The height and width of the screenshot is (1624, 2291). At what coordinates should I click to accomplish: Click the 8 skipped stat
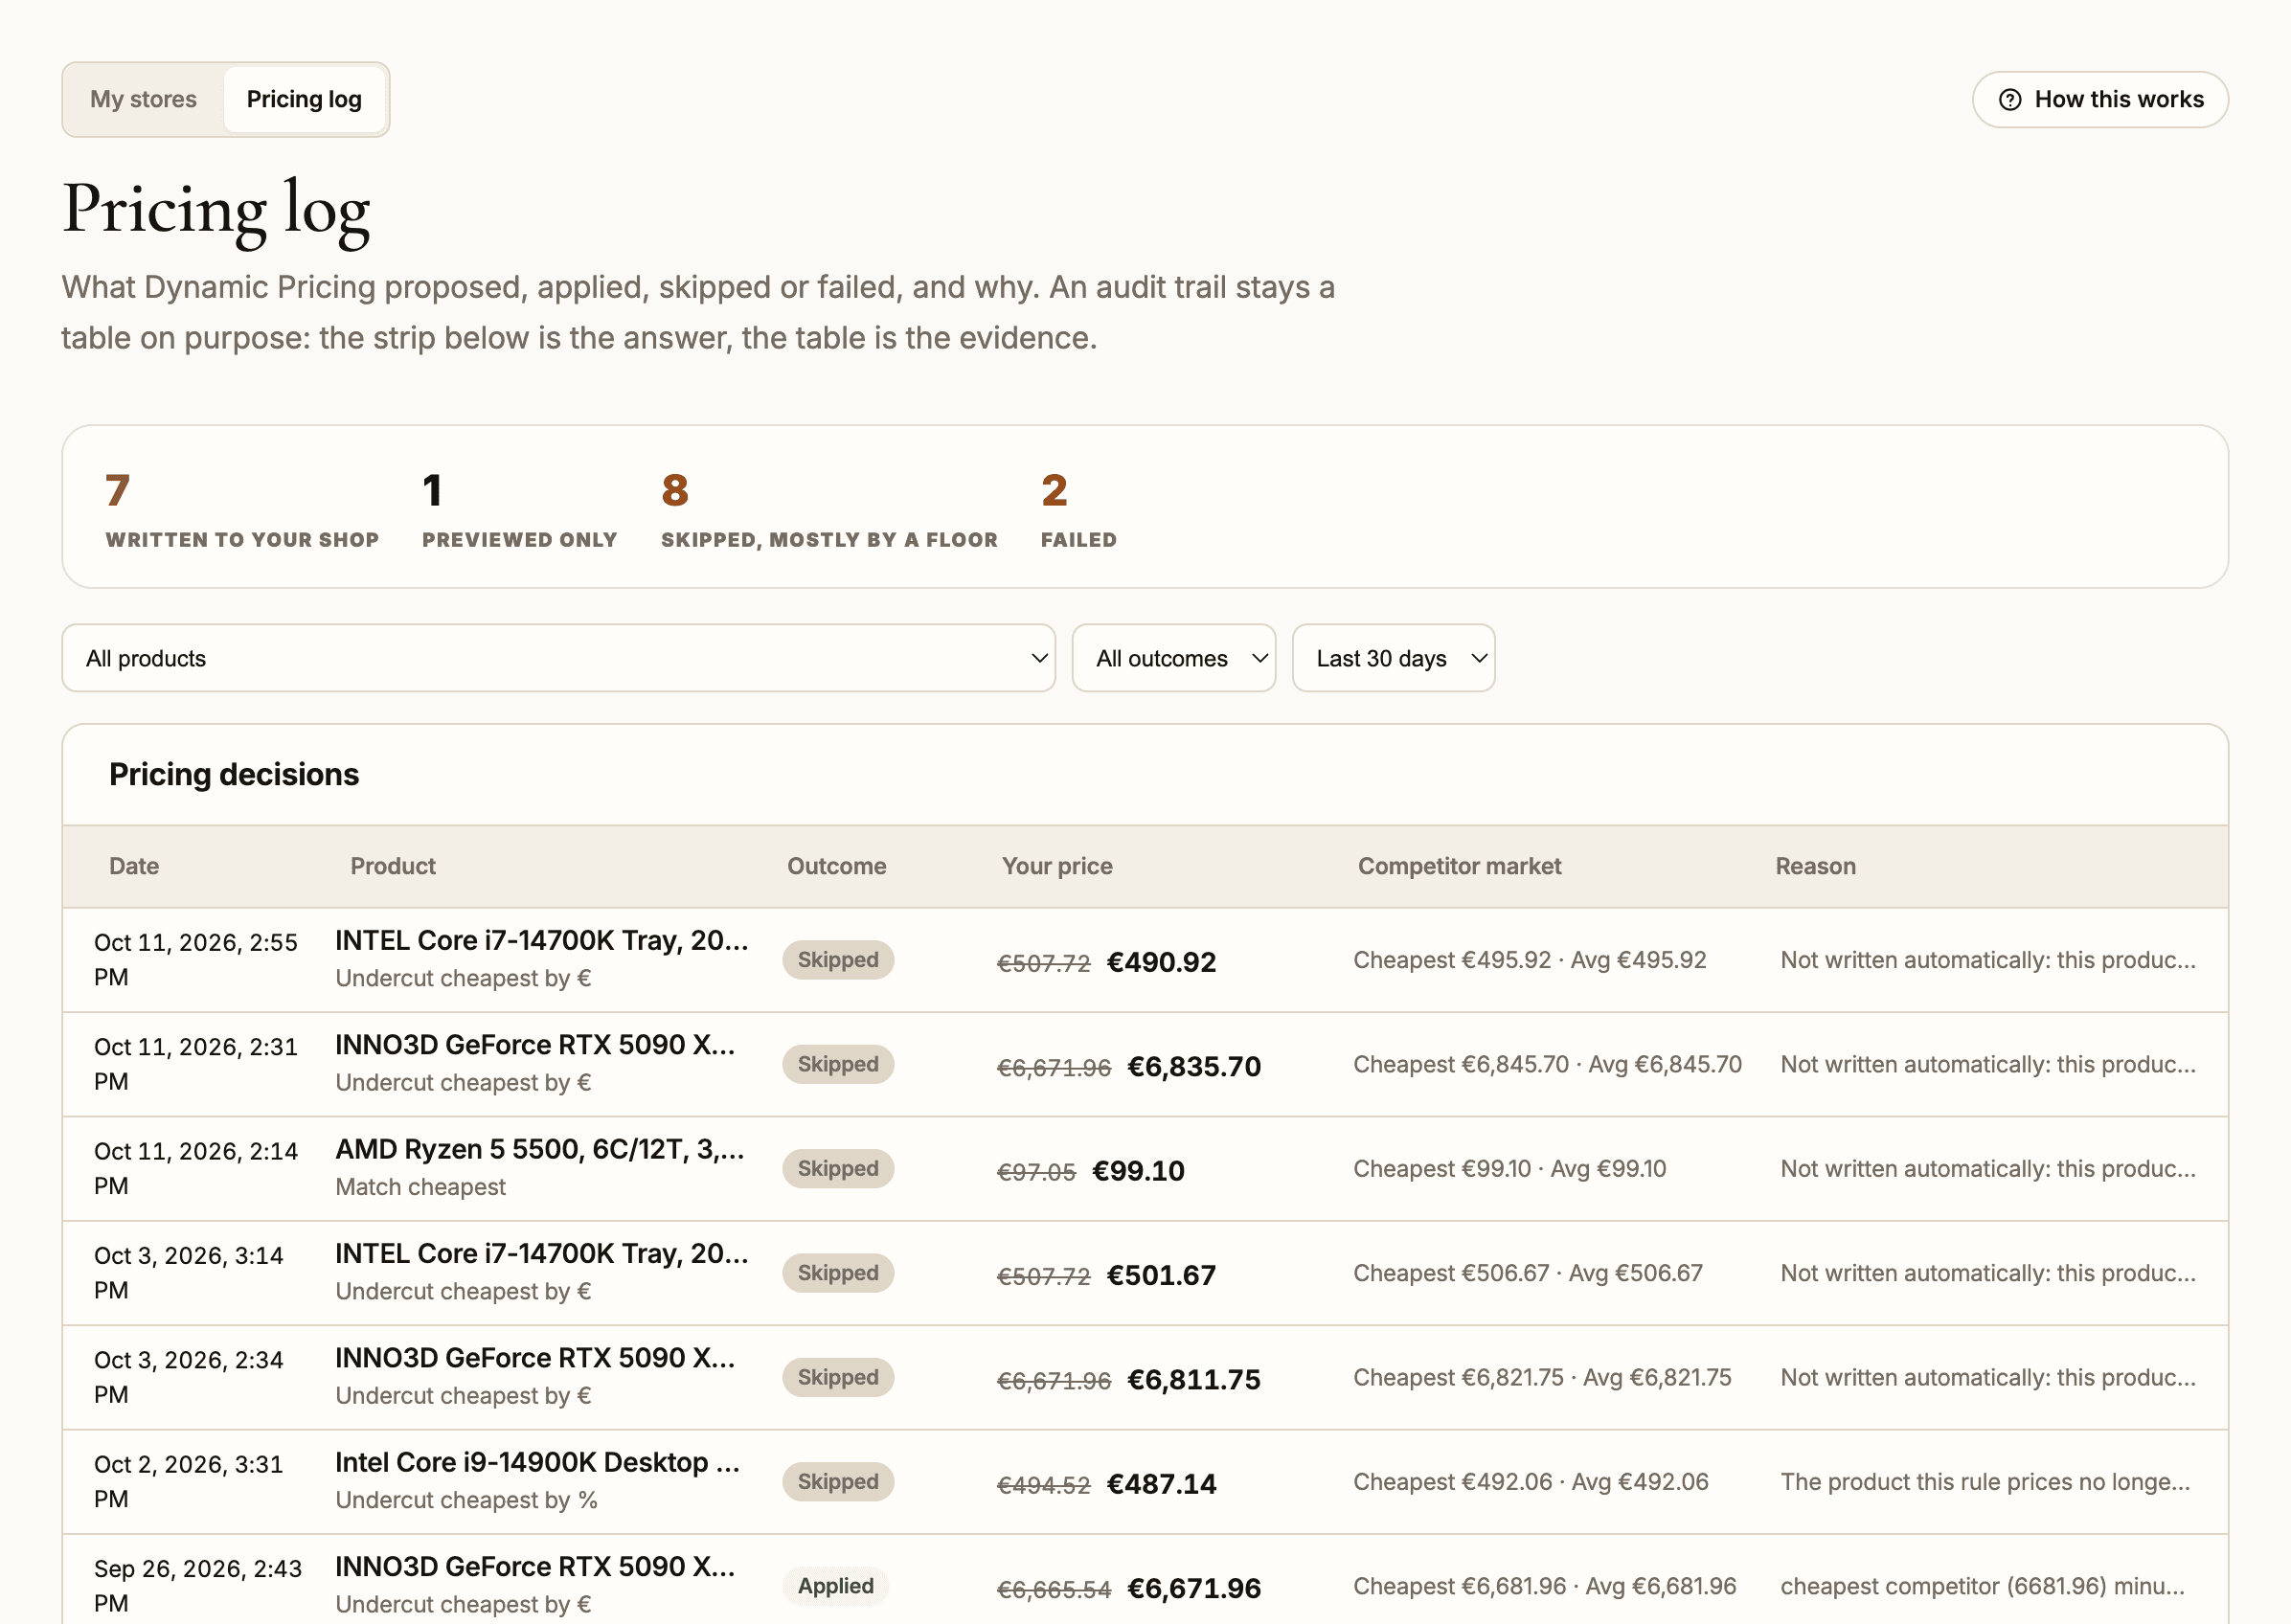pyautogui.click(x=829, y=510)
